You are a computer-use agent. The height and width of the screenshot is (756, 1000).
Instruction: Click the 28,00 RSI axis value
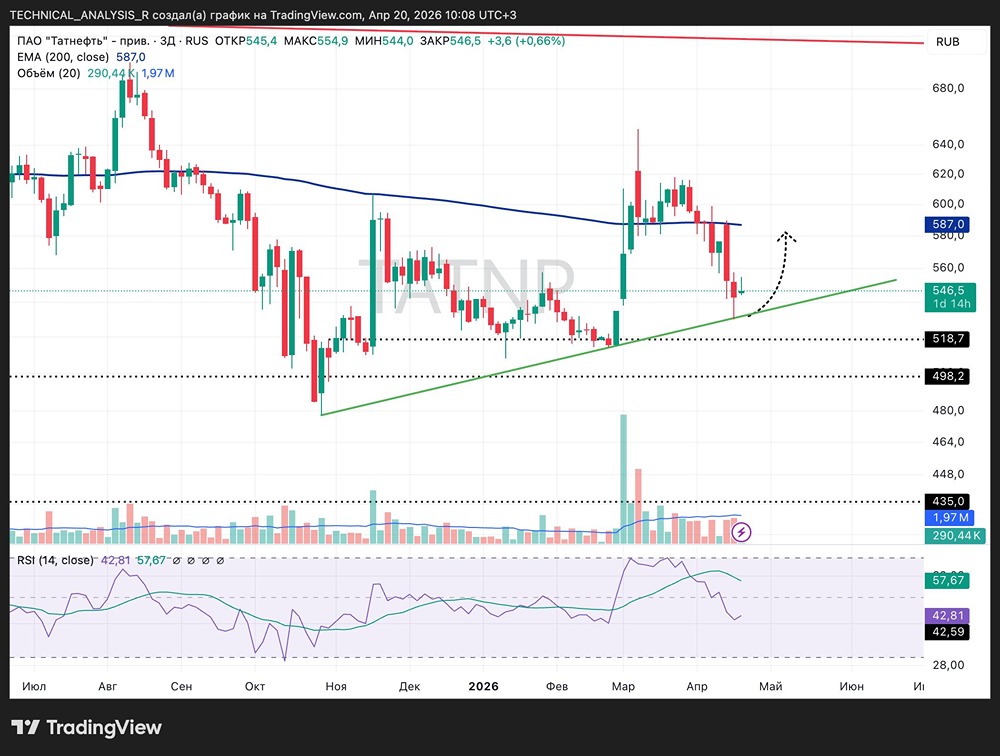(948, 665)
